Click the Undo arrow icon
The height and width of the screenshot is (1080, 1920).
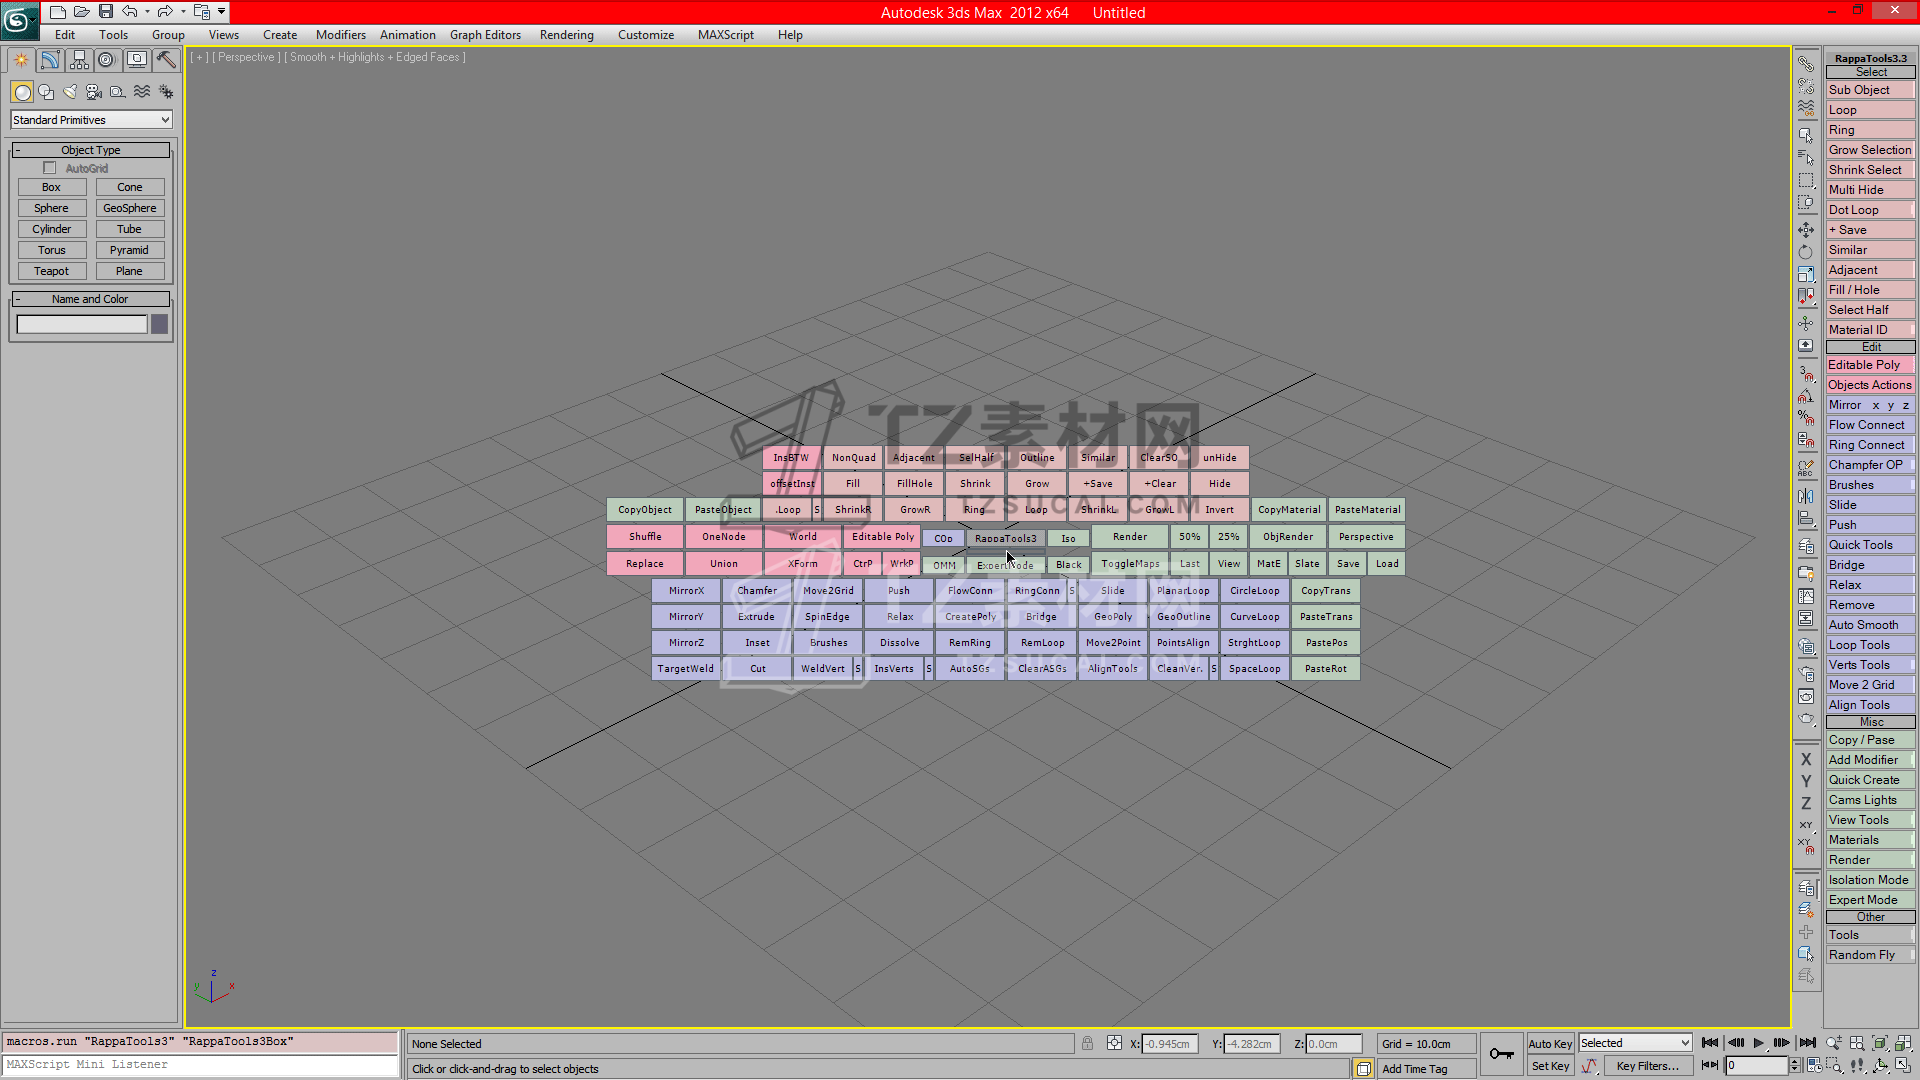point(130,12)
